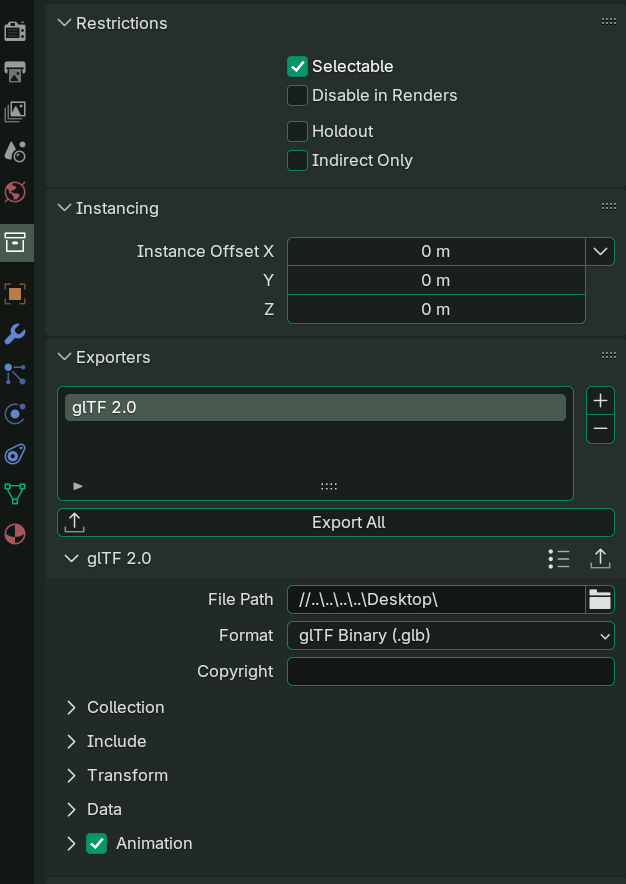Uncheck the Selectable checkbox
Image resolution: width=626 pixels, height=884 pixels.
[x=297, y=67]
